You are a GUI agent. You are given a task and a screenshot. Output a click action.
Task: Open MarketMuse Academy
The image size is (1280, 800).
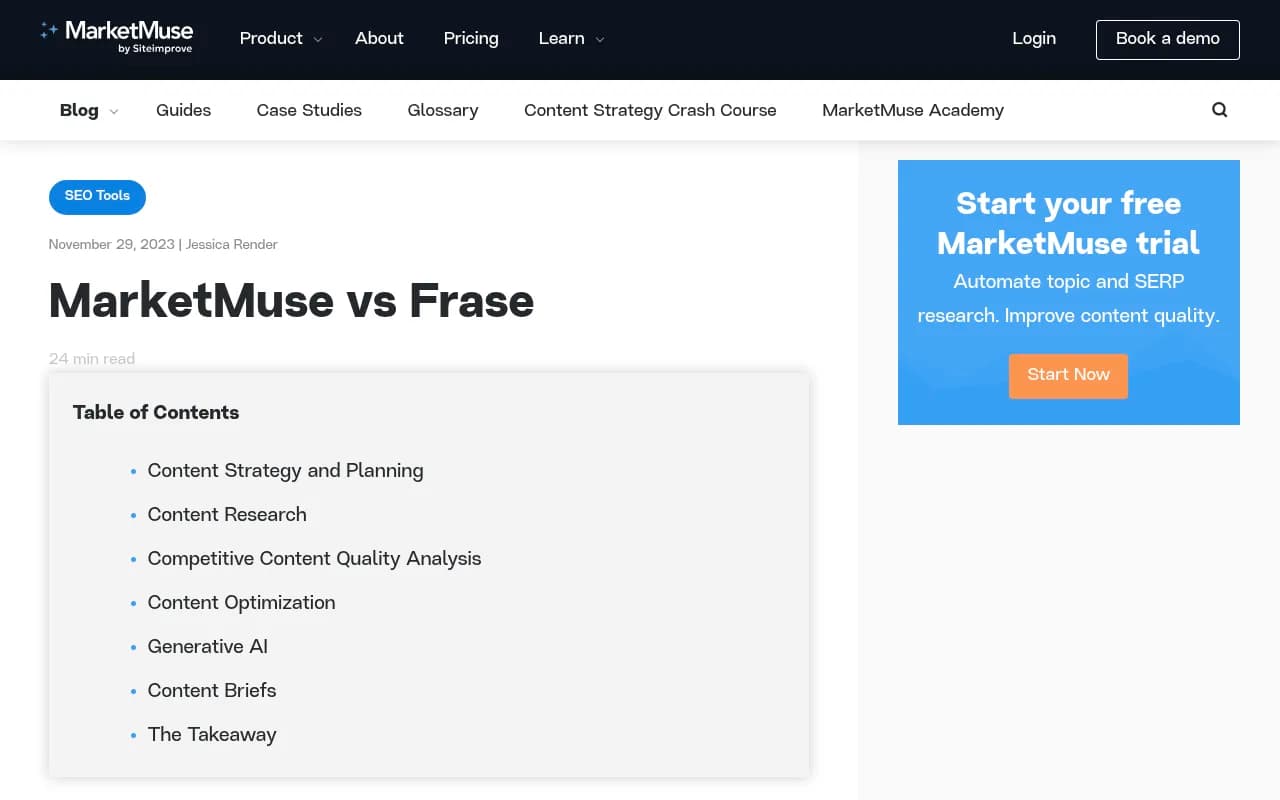(913, 110)
